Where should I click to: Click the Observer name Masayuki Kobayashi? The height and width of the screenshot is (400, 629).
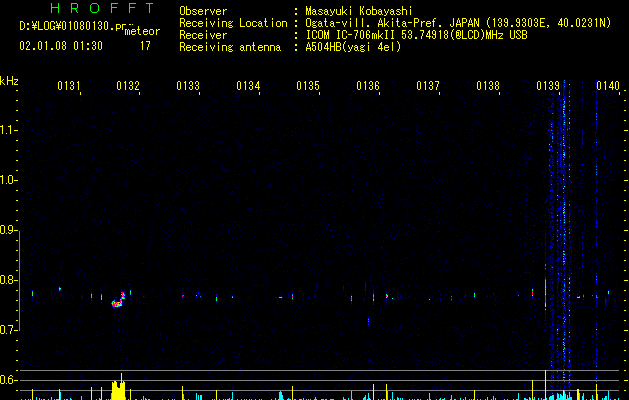(359, 11)
